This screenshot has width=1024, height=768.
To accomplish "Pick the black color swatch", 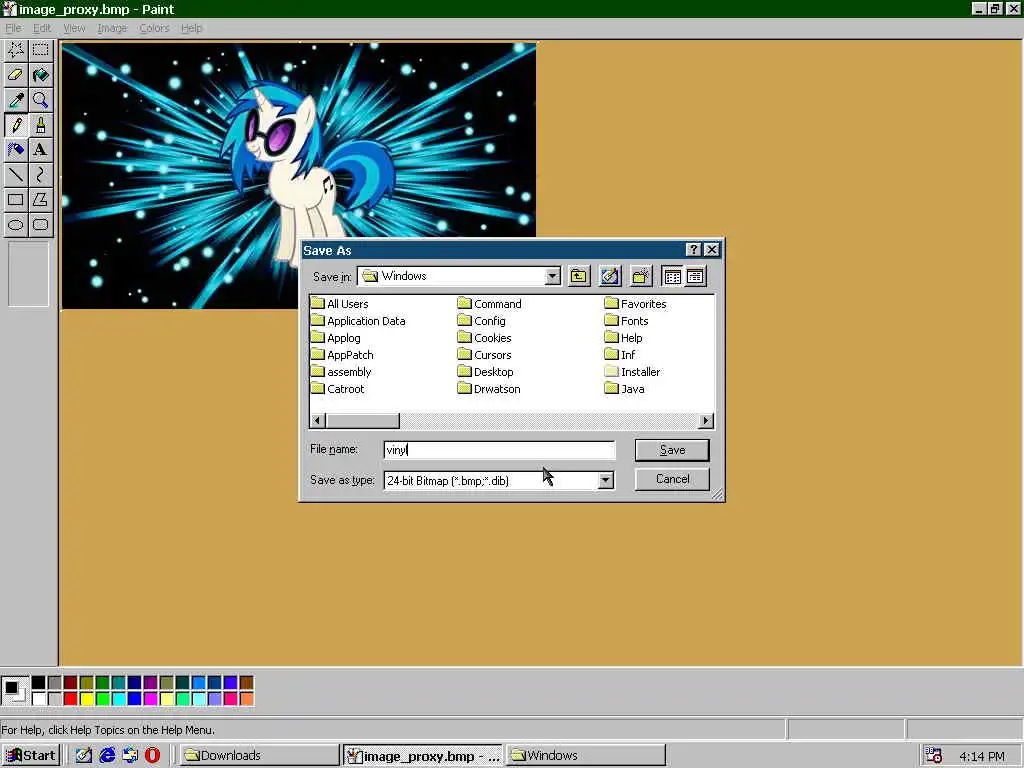I will pyautogui.click(x=39, y=682).
